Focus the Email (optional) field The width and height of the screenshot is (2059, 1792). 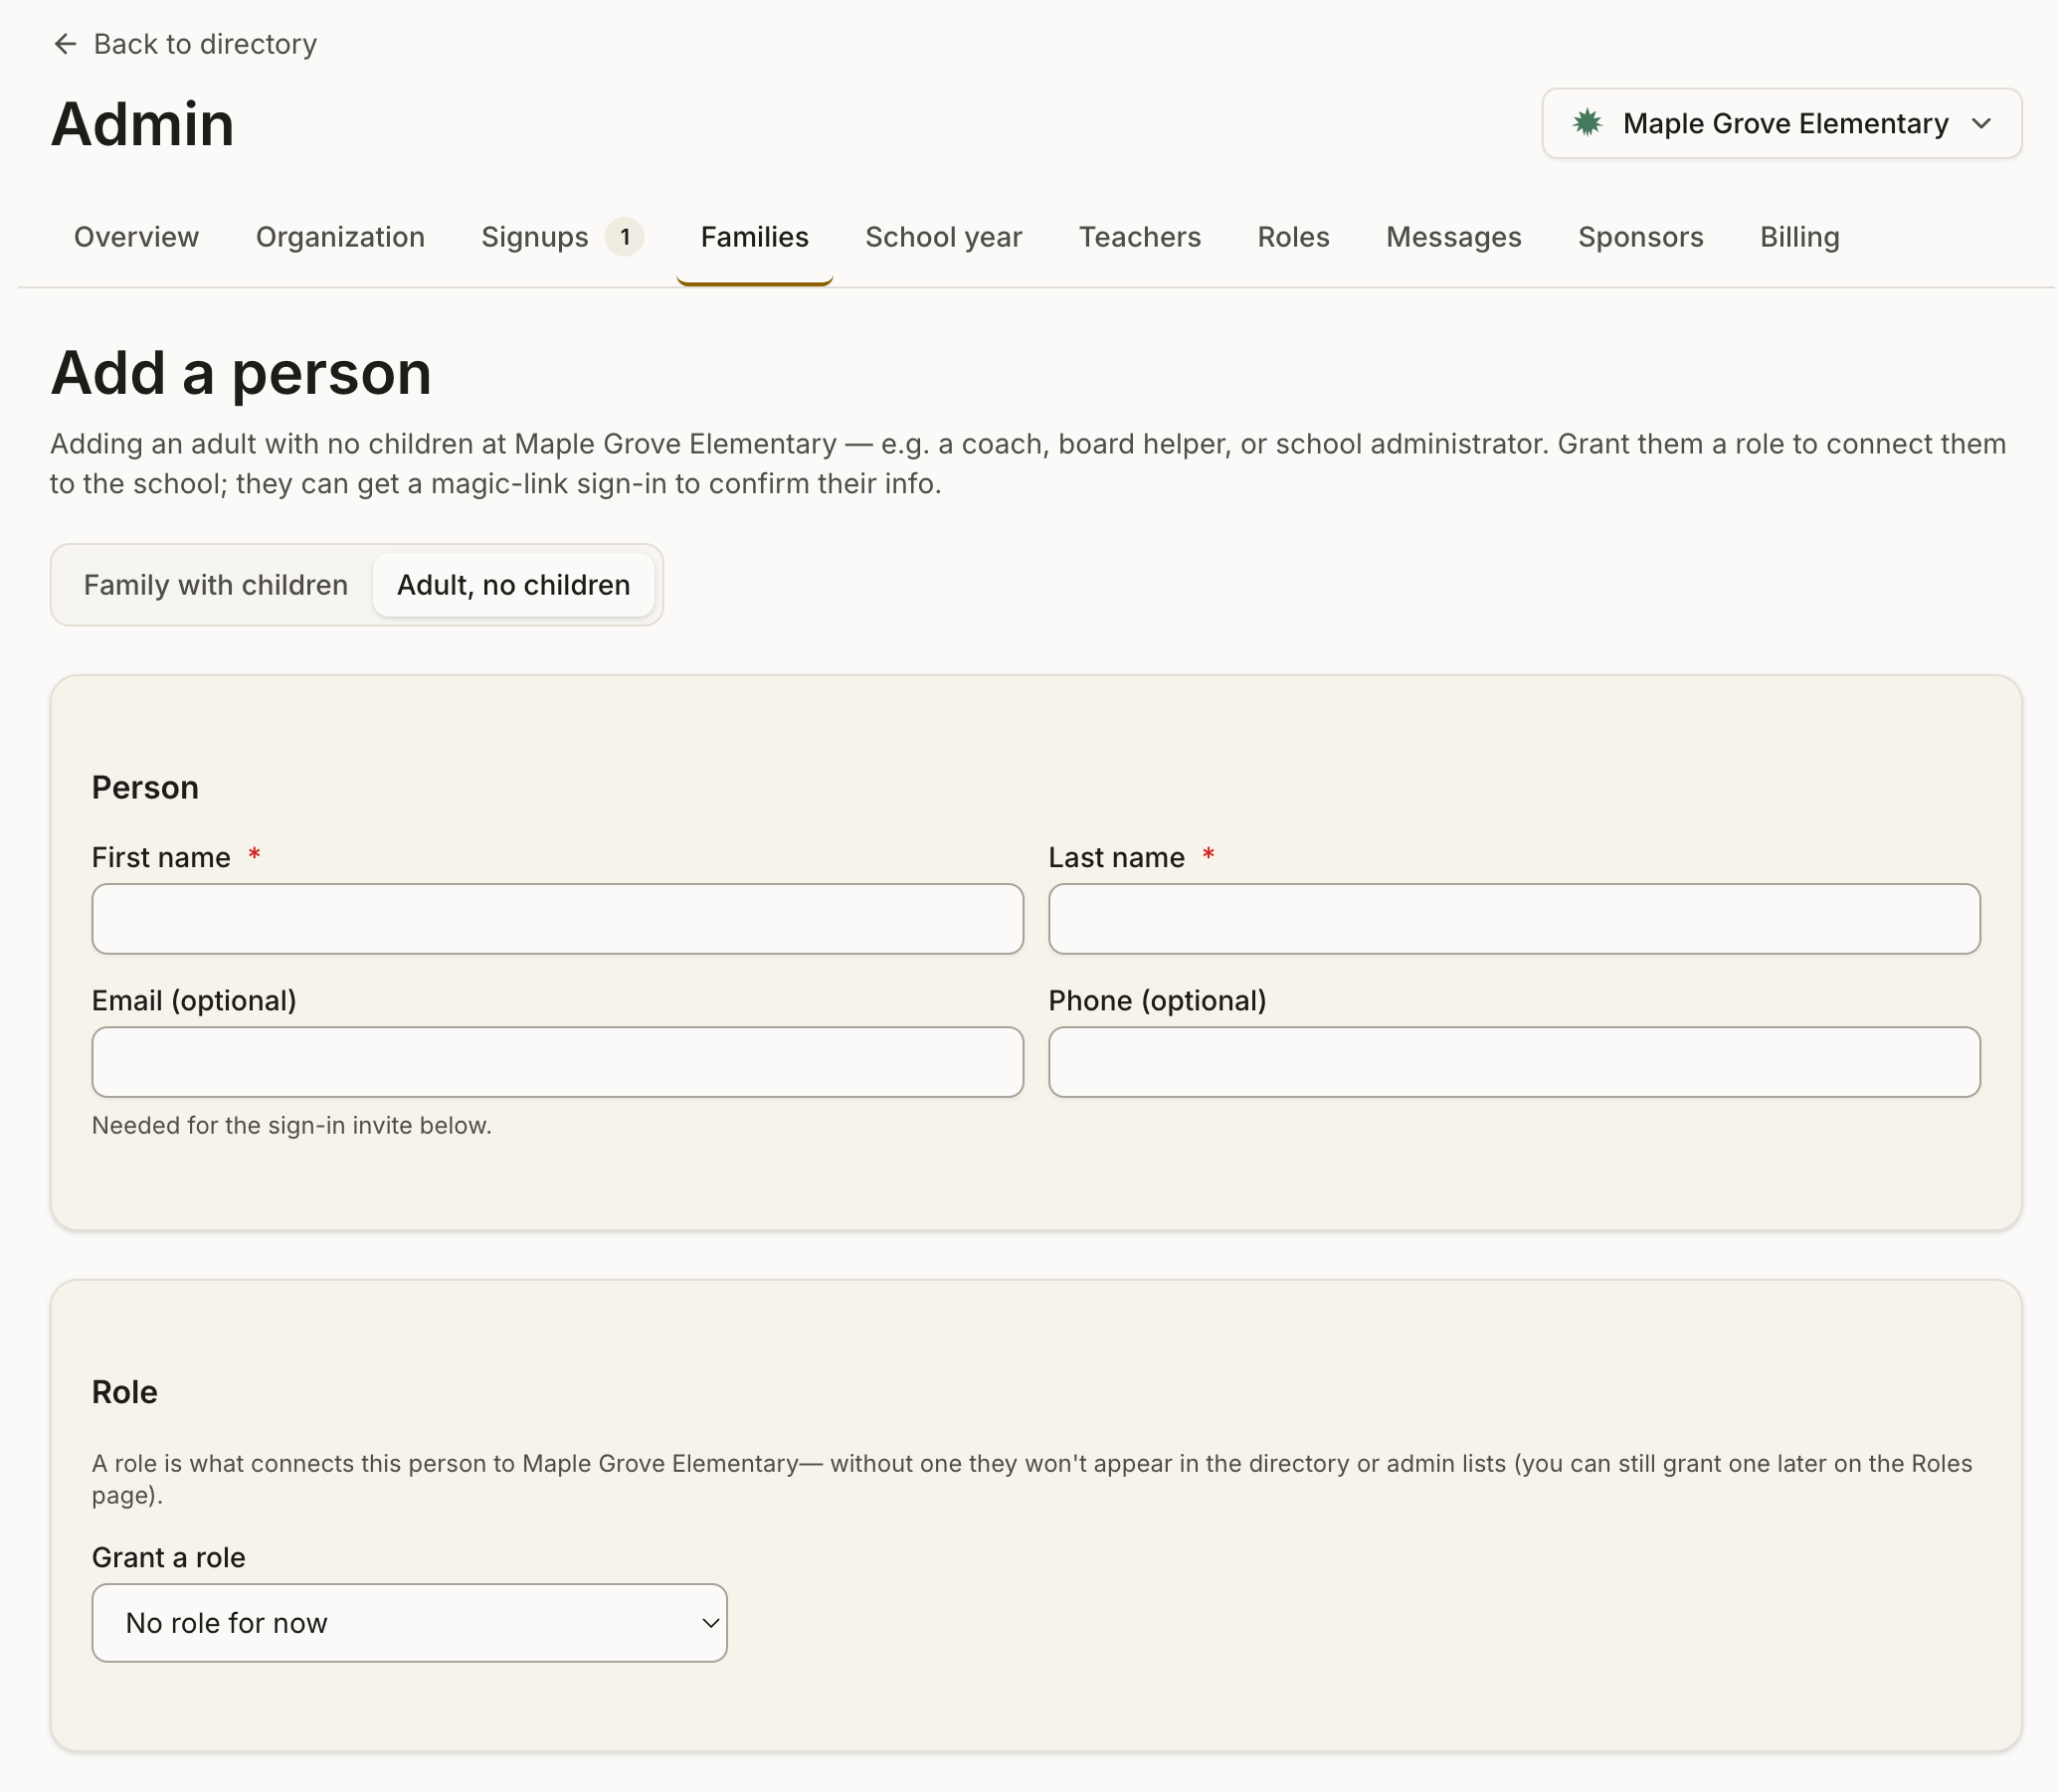tap(558, 1062)
